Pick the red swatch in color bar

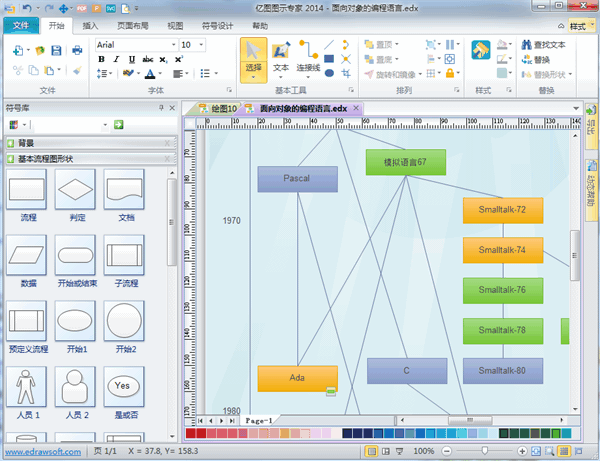click(x=191, y=435)
